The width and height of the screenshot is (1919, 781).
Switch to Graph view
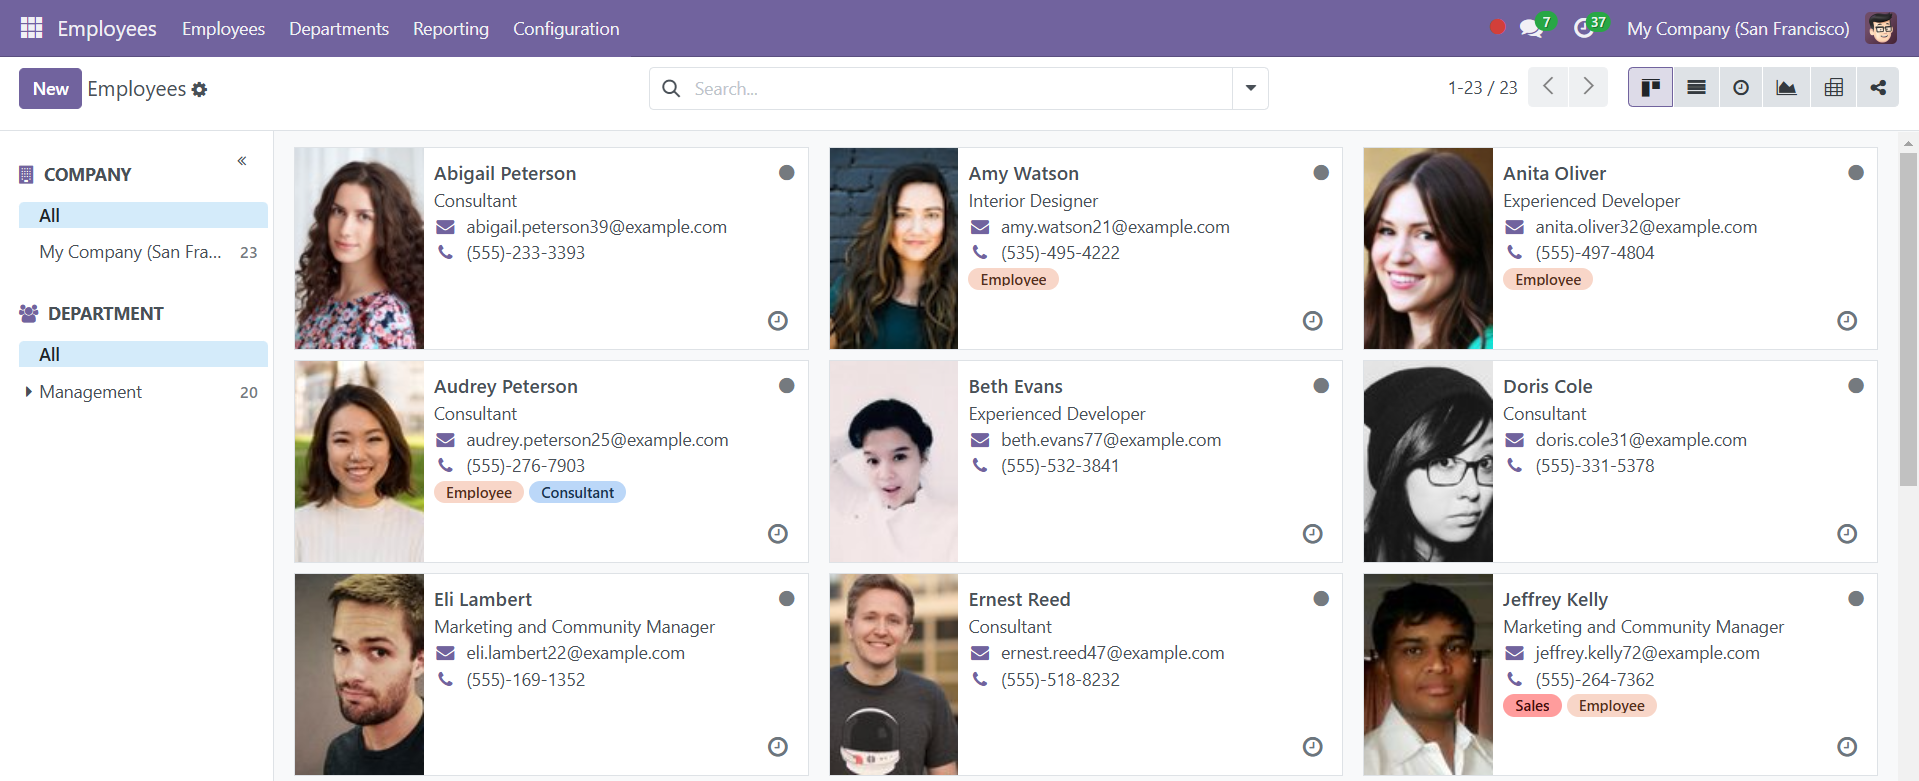tap(1786, 88)
